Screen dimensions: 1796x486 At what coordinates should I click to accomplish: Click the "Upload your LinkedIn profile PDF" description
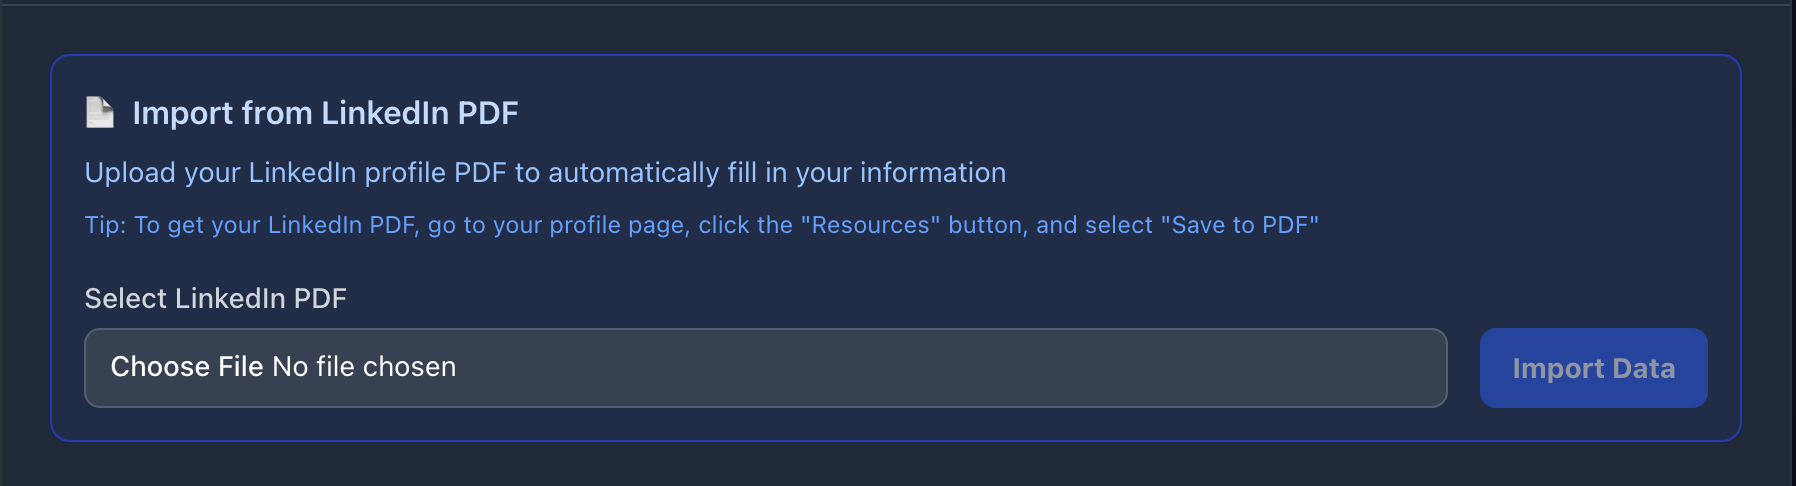click(x=296, y=173)
